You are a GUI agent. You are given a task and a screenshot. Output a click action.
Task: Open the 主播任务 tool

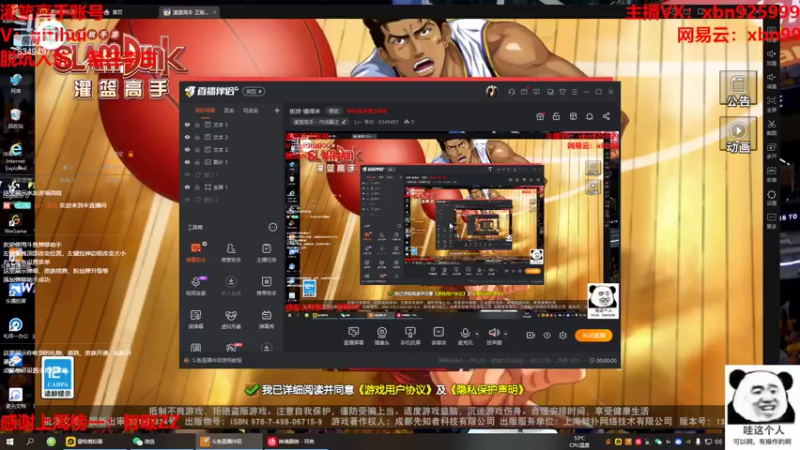(x=266, y=252)
